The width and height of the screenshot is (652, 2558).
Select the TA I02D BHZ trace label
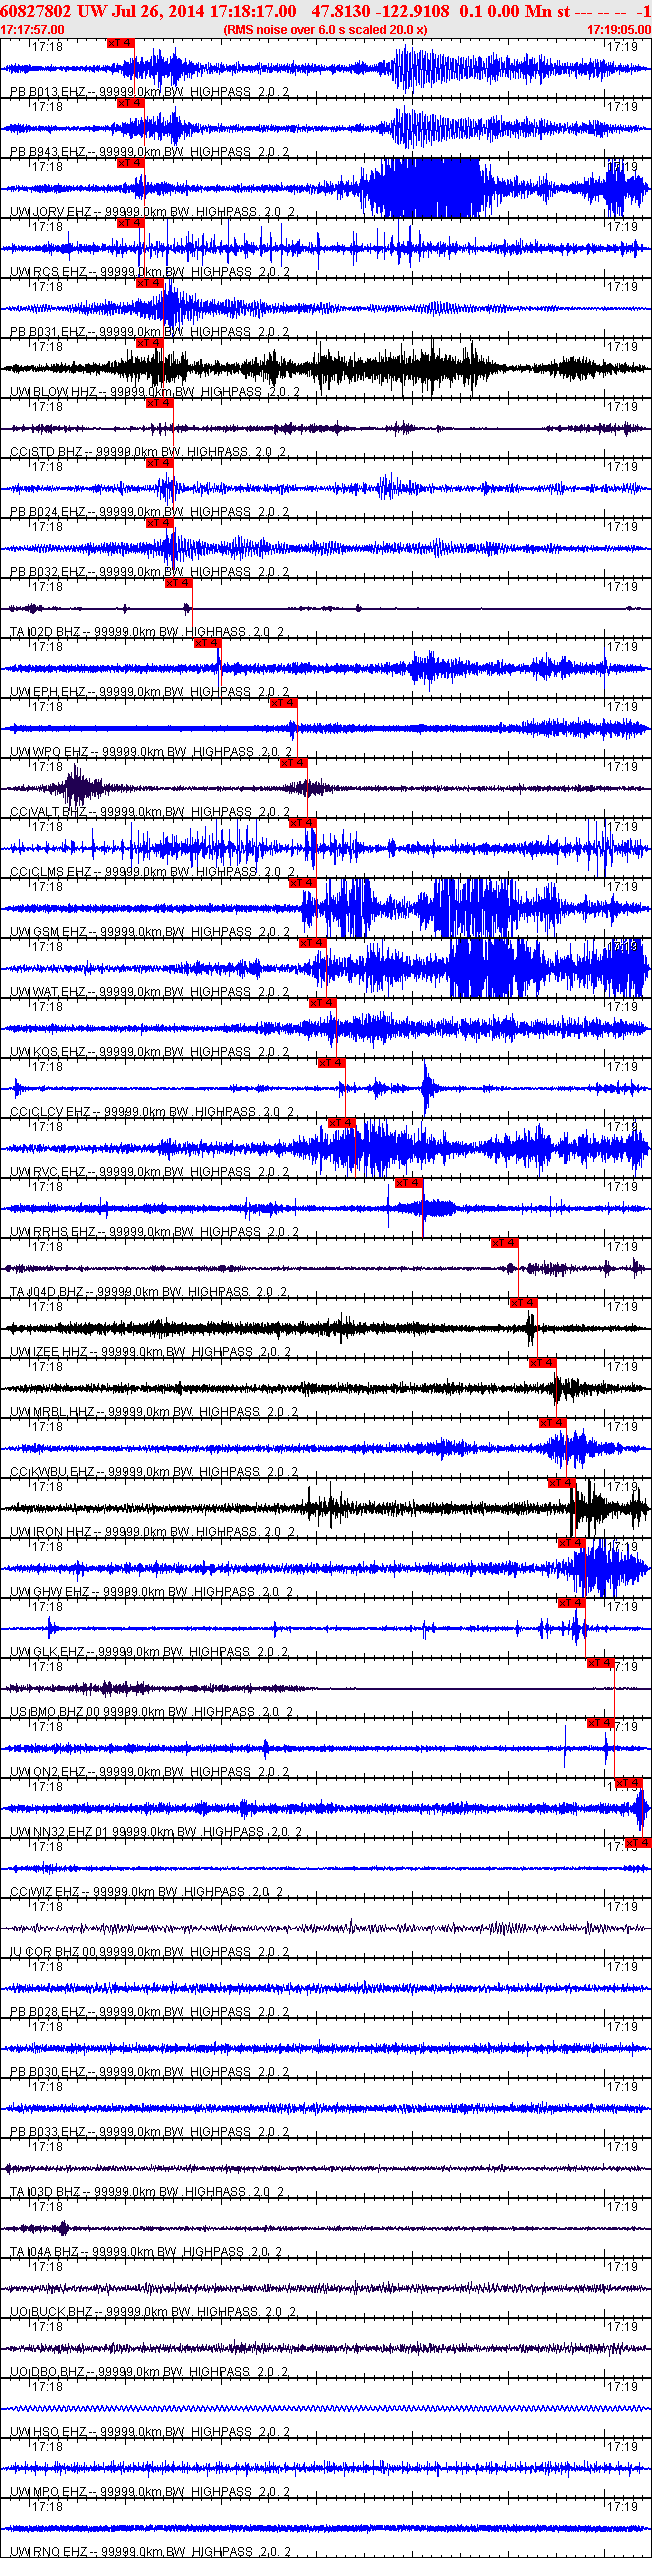(x=147, y=632)
